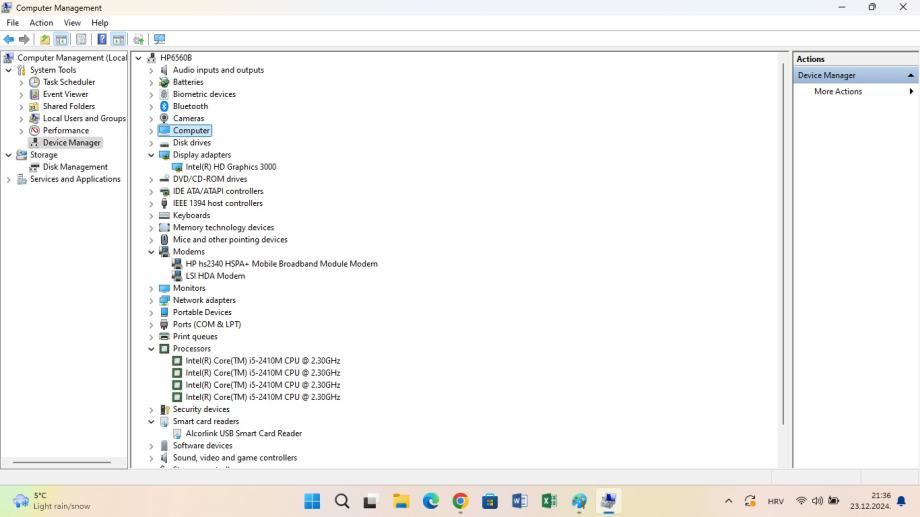Viewport: 920px width, 517px height.
Task: Open the View menu
Action: (72, 23)
